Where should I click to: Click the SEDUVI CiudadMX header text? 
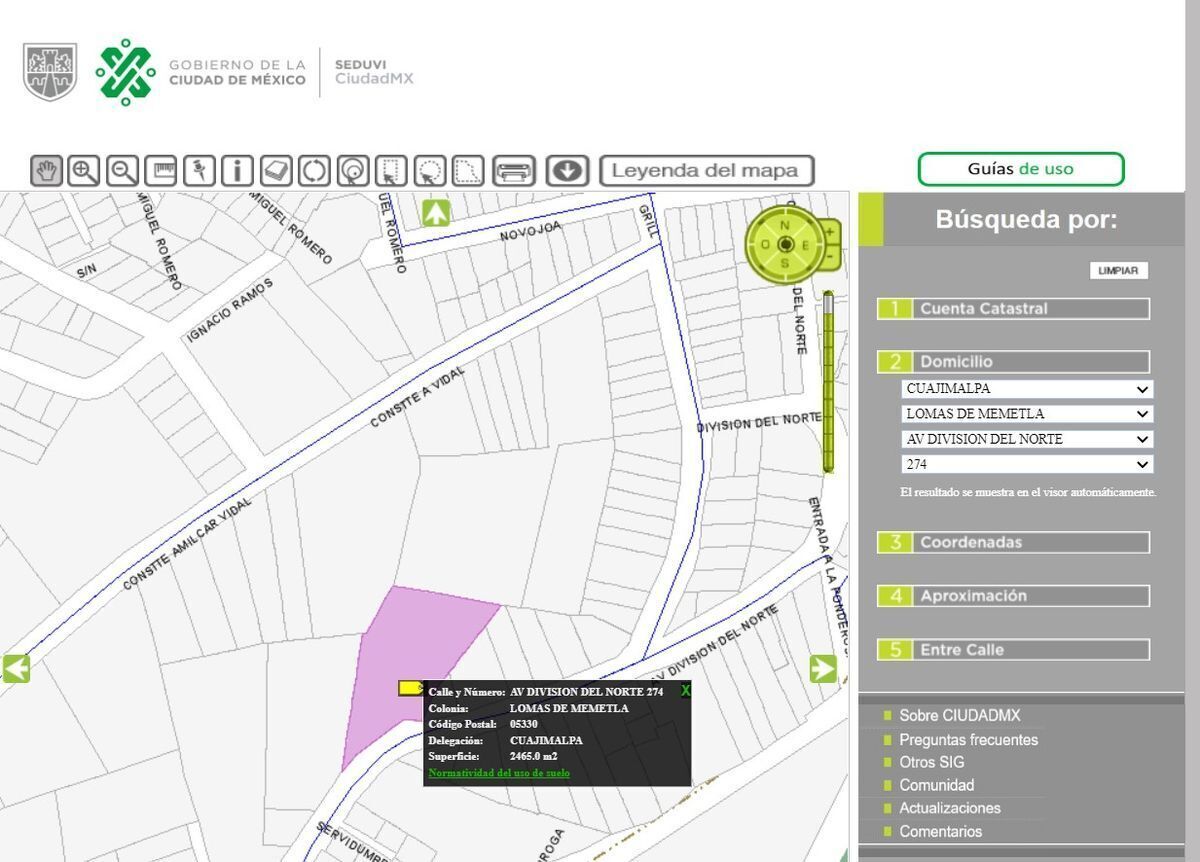tap(373, 72)
